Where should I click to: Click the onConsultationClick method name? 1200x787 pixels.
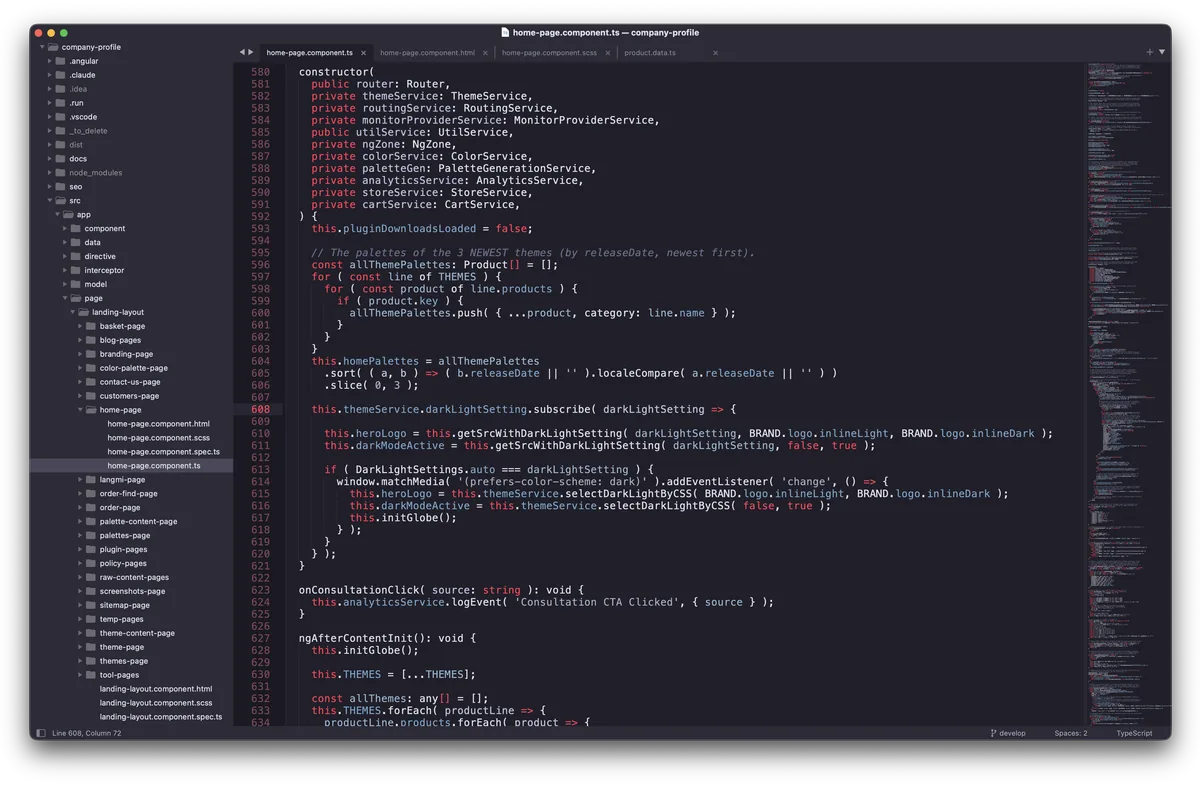[358, 590]
